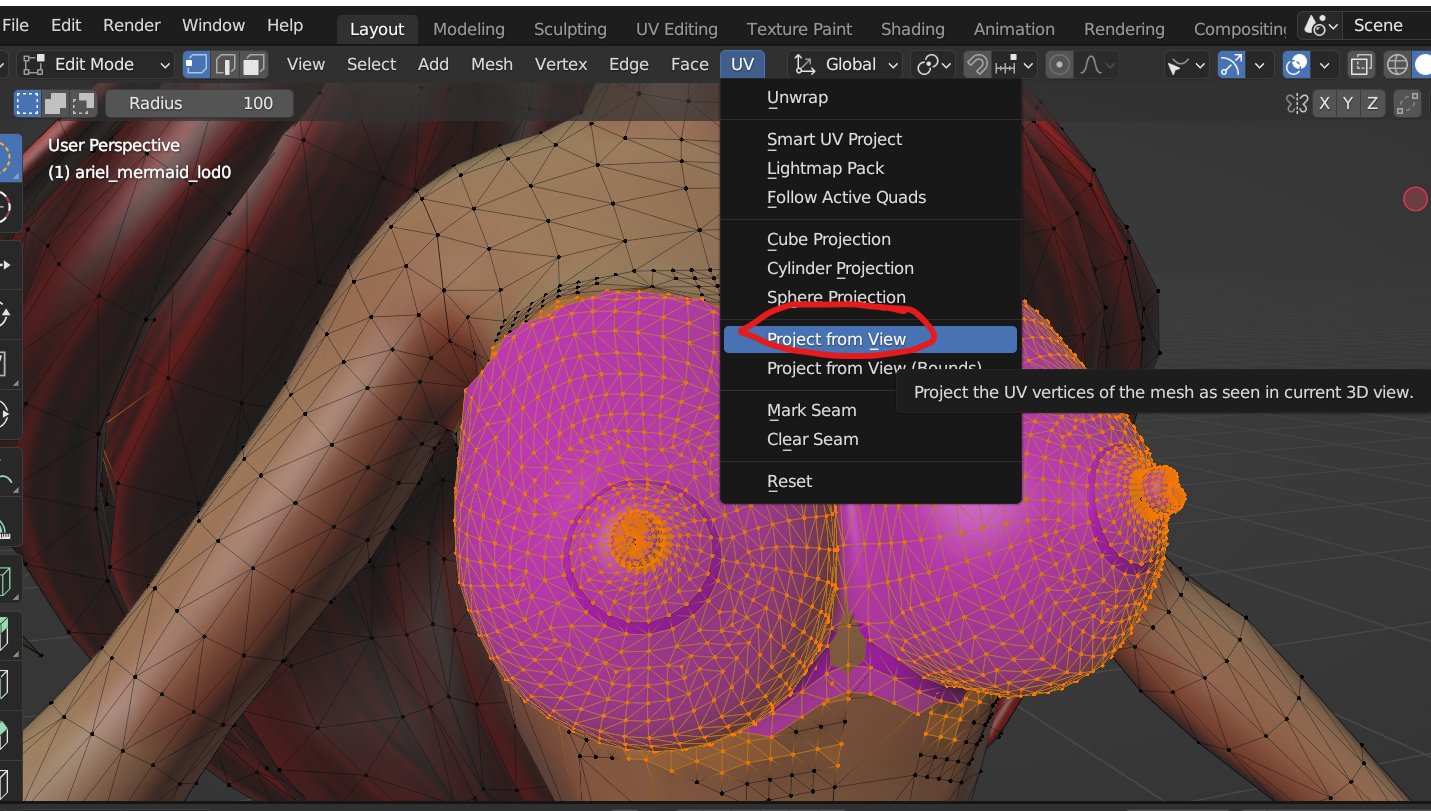This screenshot has width=1431, height=811.
Task: Enable Y axis mirror
Action: pyautogui.click(x=1349, y=103)
